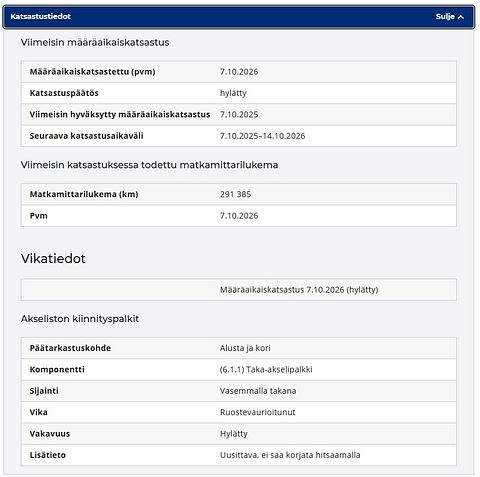Select the Viimeisin määräaikaiskatsastus heading

pos(95,42)
